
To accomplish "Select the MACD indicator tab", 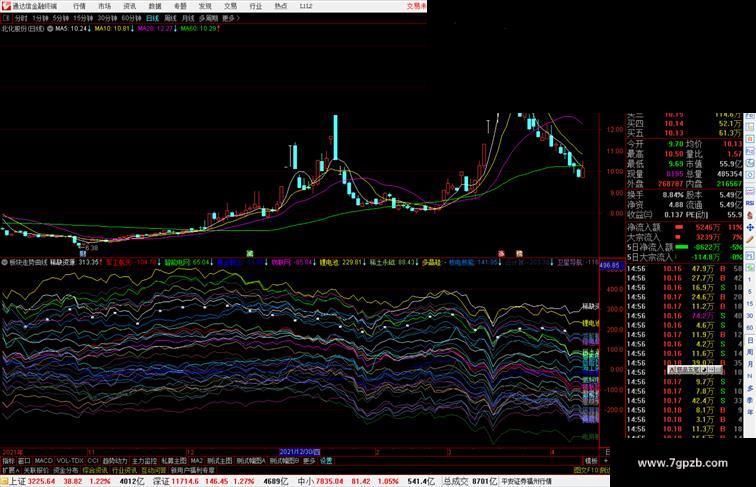I will point(43,461).
